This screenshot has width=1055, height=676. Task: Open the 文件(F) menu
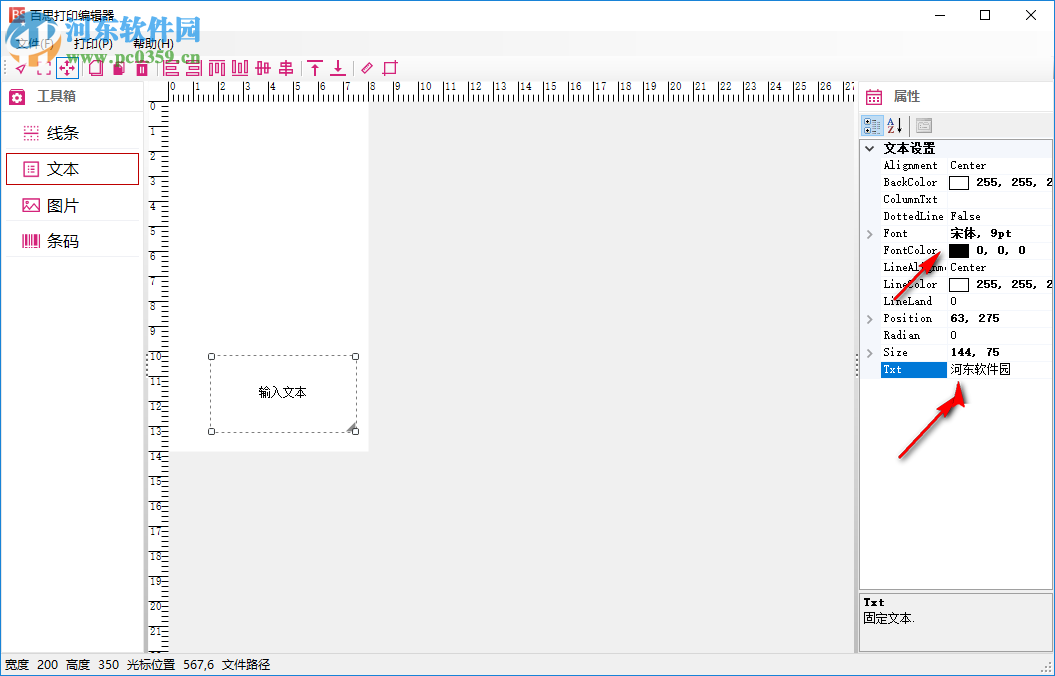pyautogui.click(x=34, y=44)
